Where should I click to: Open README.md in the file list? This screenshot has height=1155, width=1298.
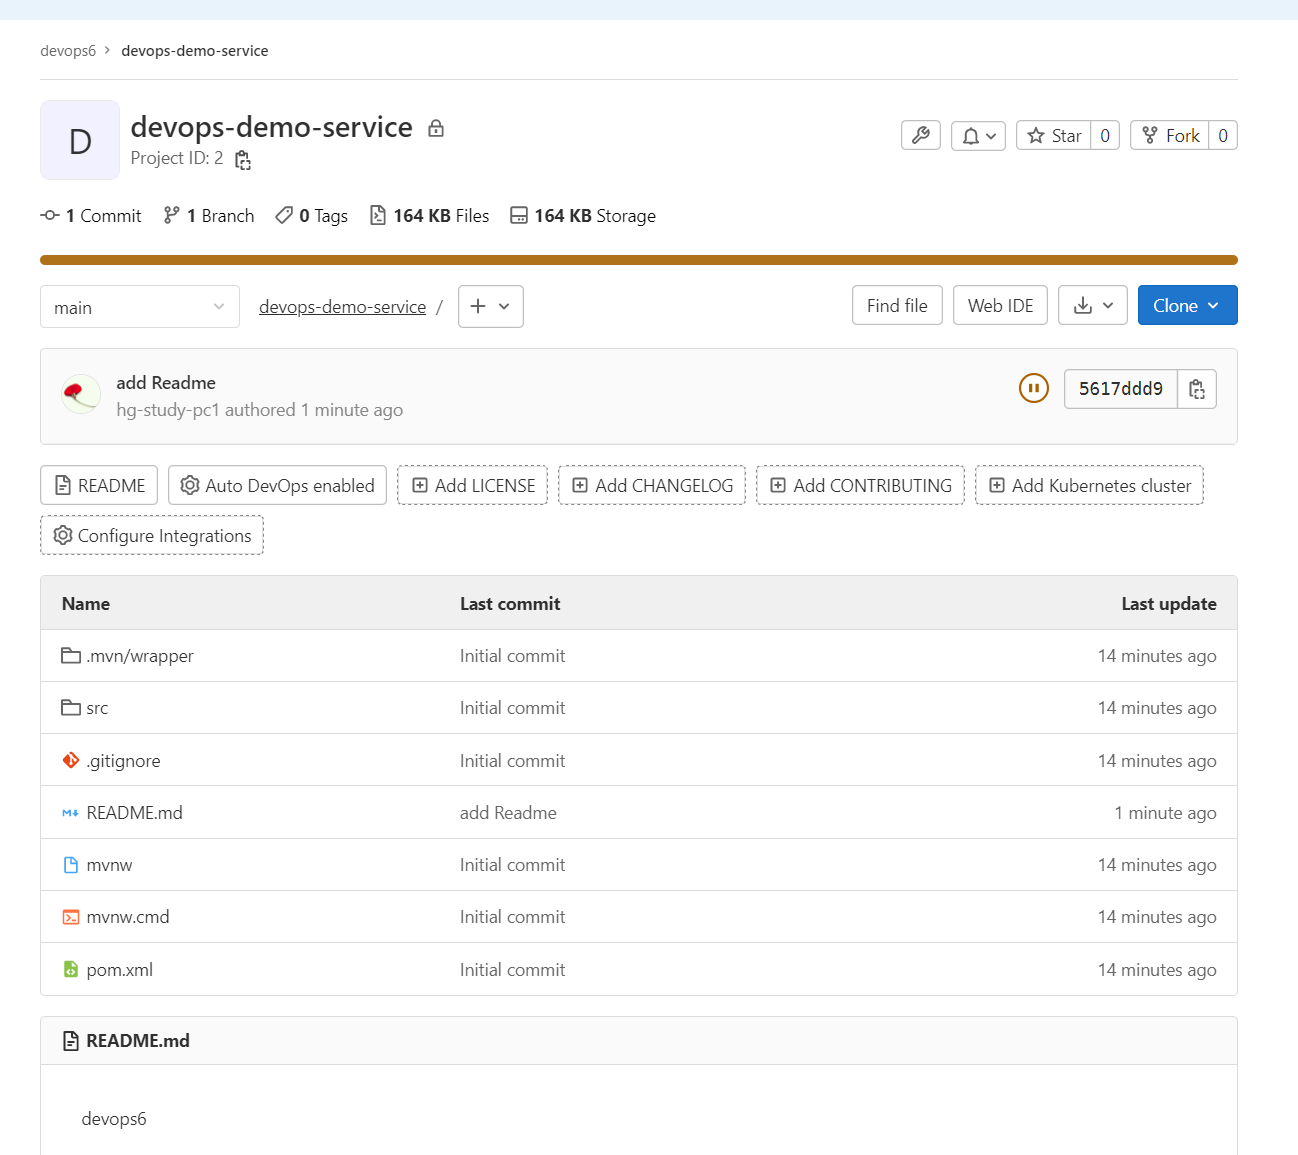(134, 813)
